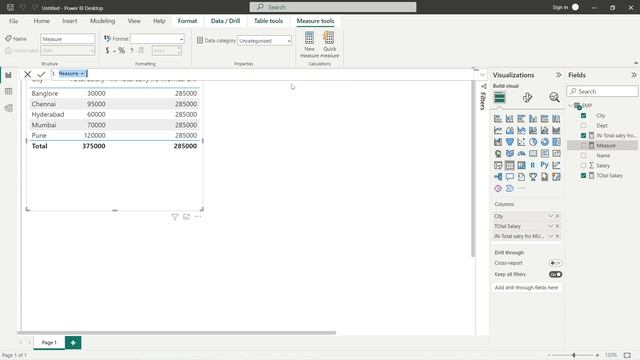Click the Save icon in title bar
640x360 pixels.
pos(10,7)
